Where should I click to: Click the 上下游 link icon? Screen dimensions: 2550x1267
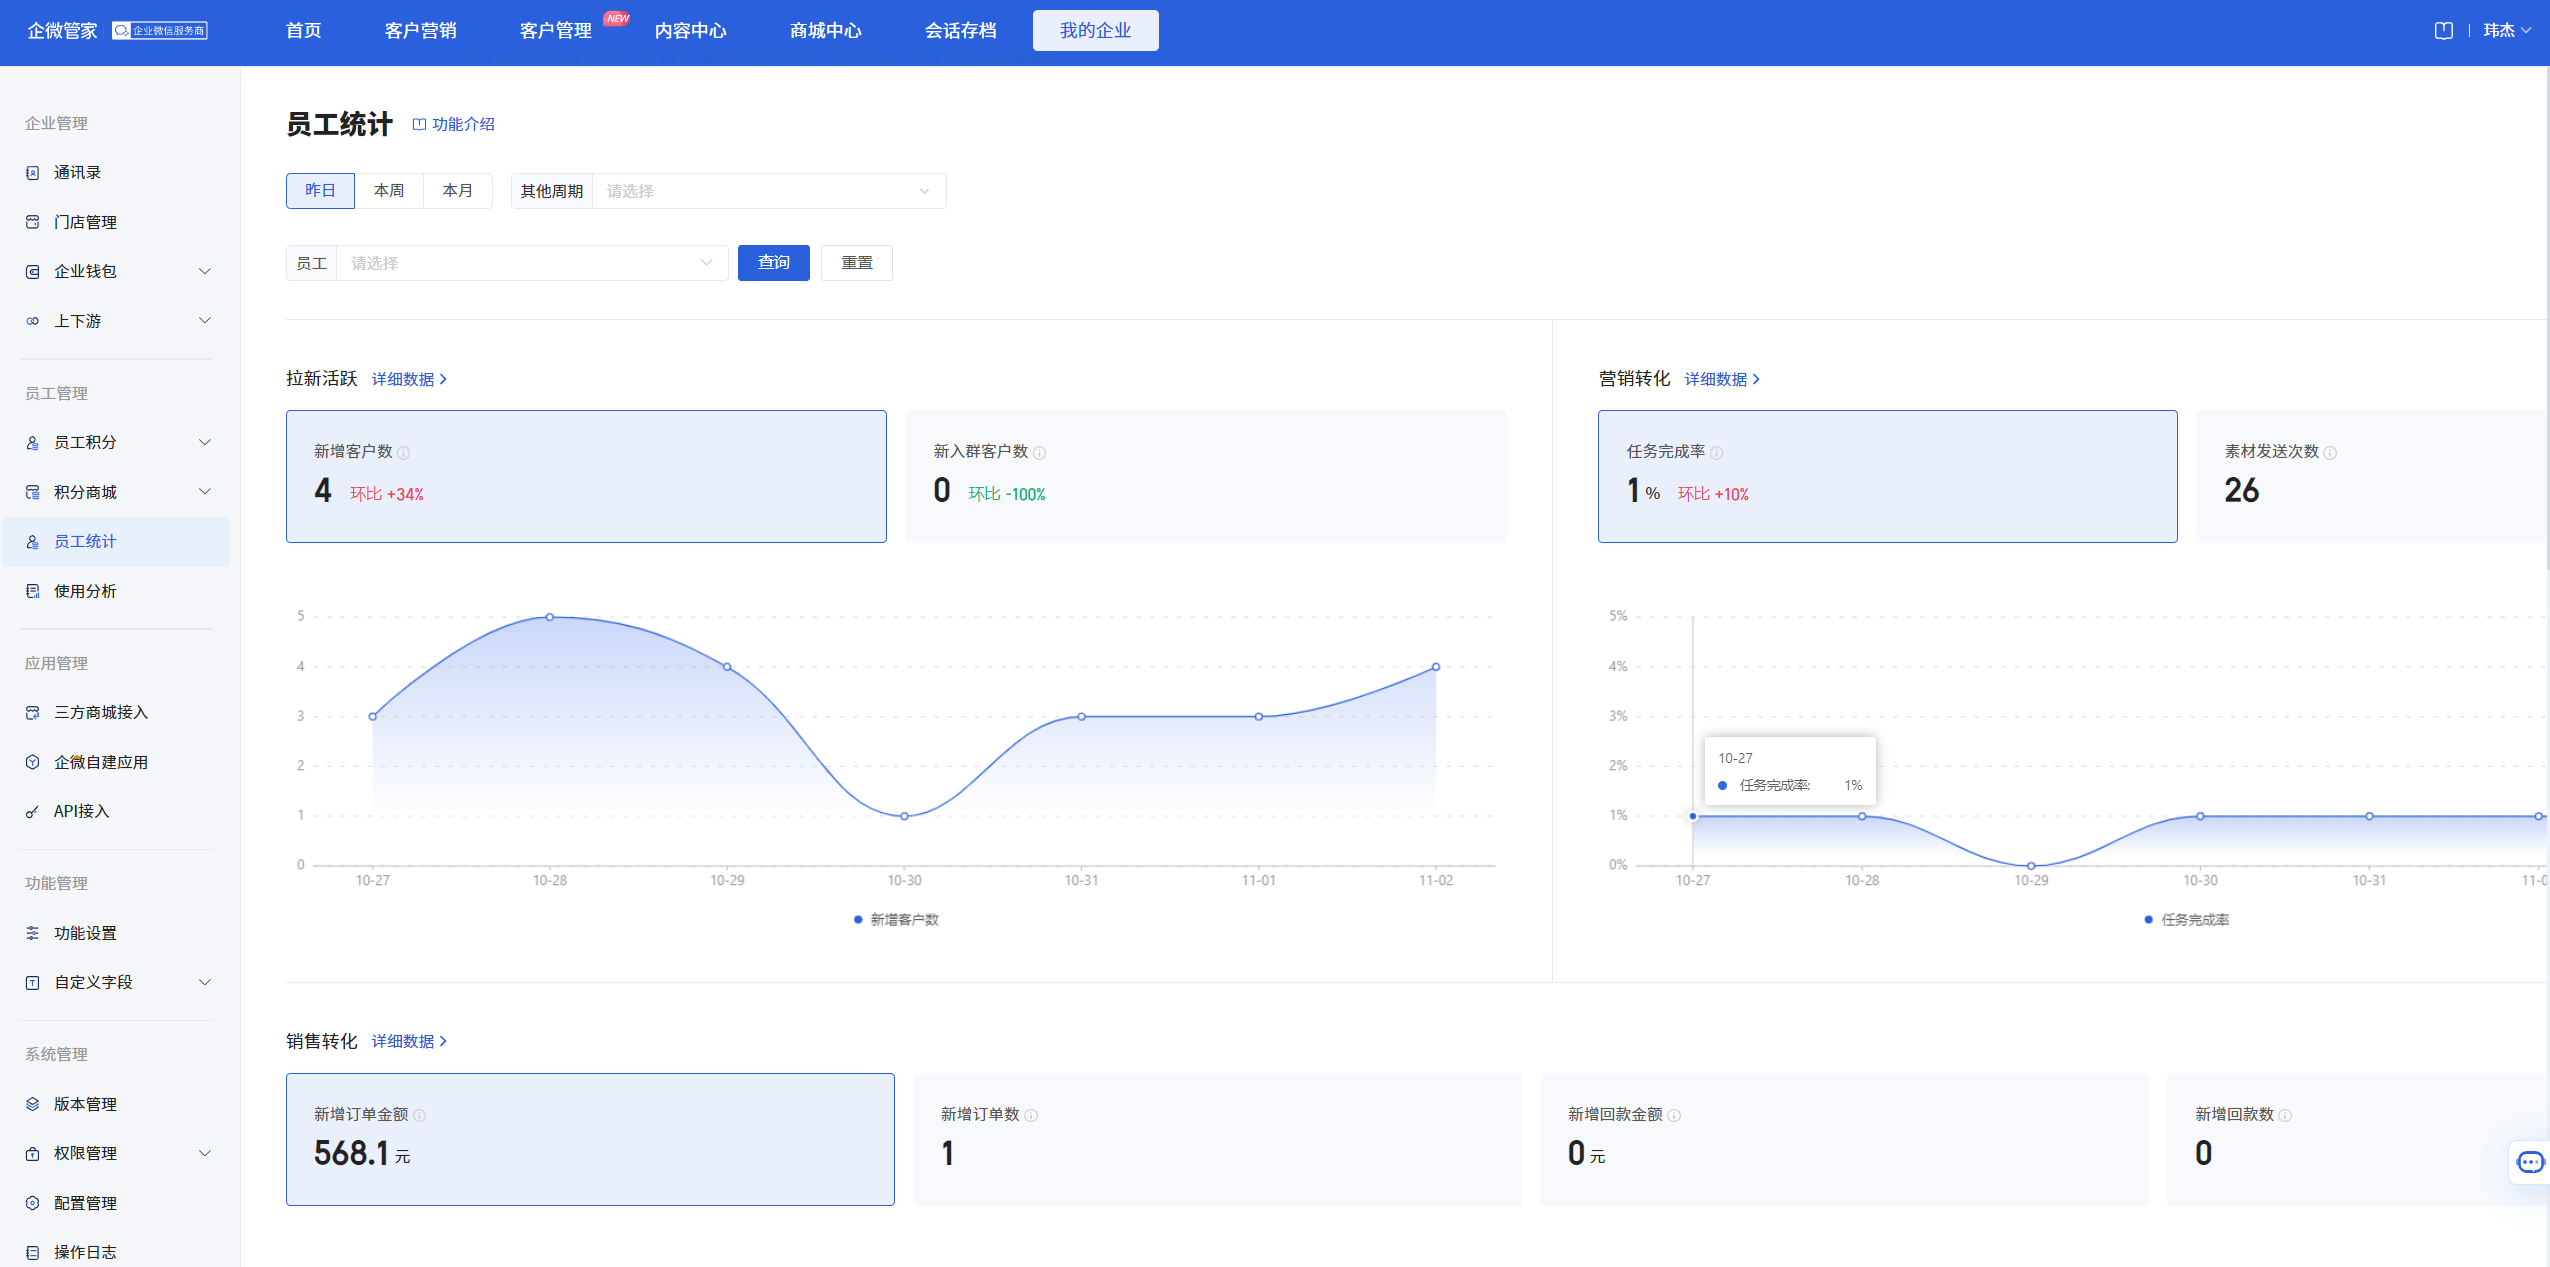click(x=32, y=321)
